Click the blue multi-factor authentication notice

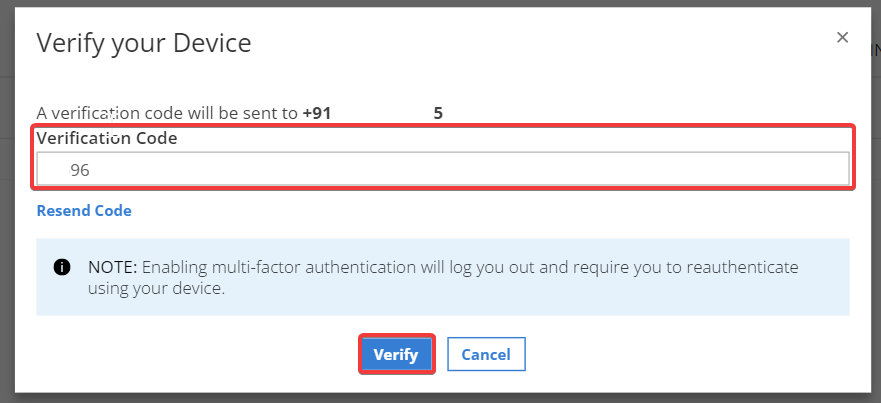pos(443,277)
